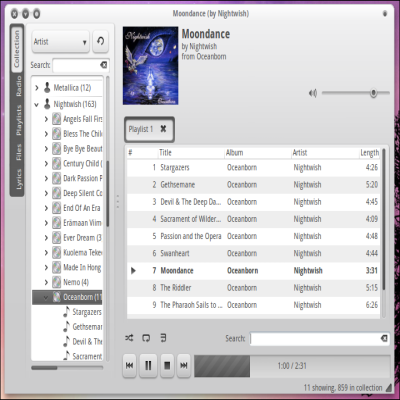Sort playlist by Length column
Screen dimensions: 400x400
point(369,153)
